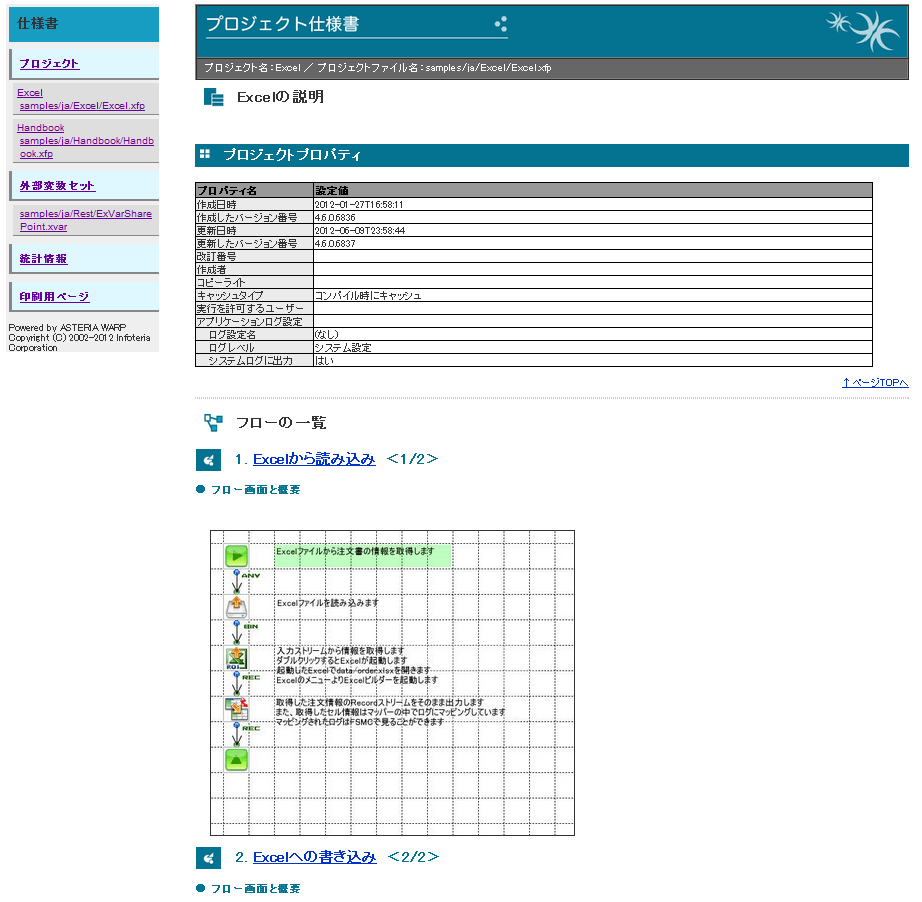The height and width of the screenshot is (902, 922).
Task: Click the ASTERIA logo in the header corner
Action: [862, 31]
